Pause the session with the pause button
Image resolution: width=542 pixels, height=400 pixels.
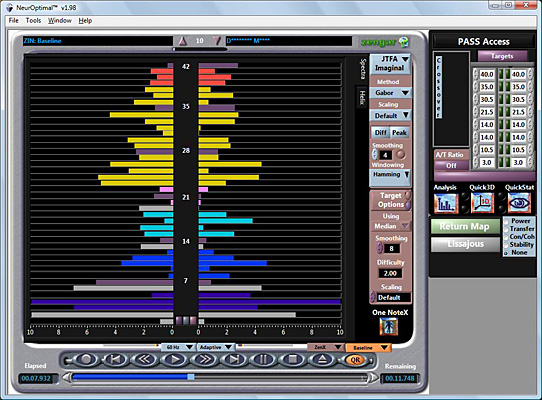coord(263,360)
